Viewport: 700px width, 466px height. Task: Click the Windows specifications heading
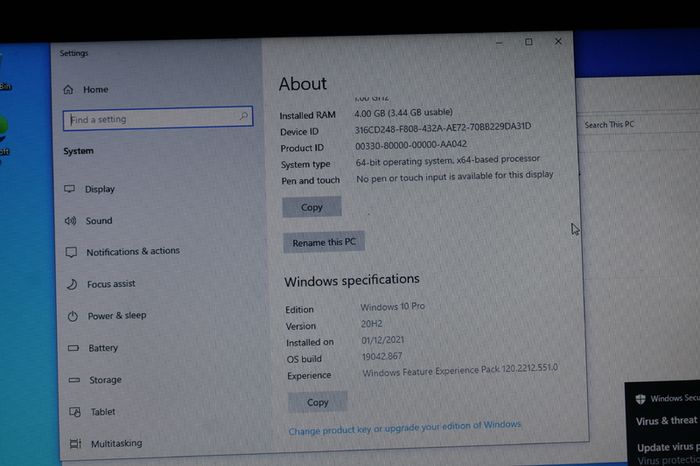pyautogui.click(x=352, y=280)
